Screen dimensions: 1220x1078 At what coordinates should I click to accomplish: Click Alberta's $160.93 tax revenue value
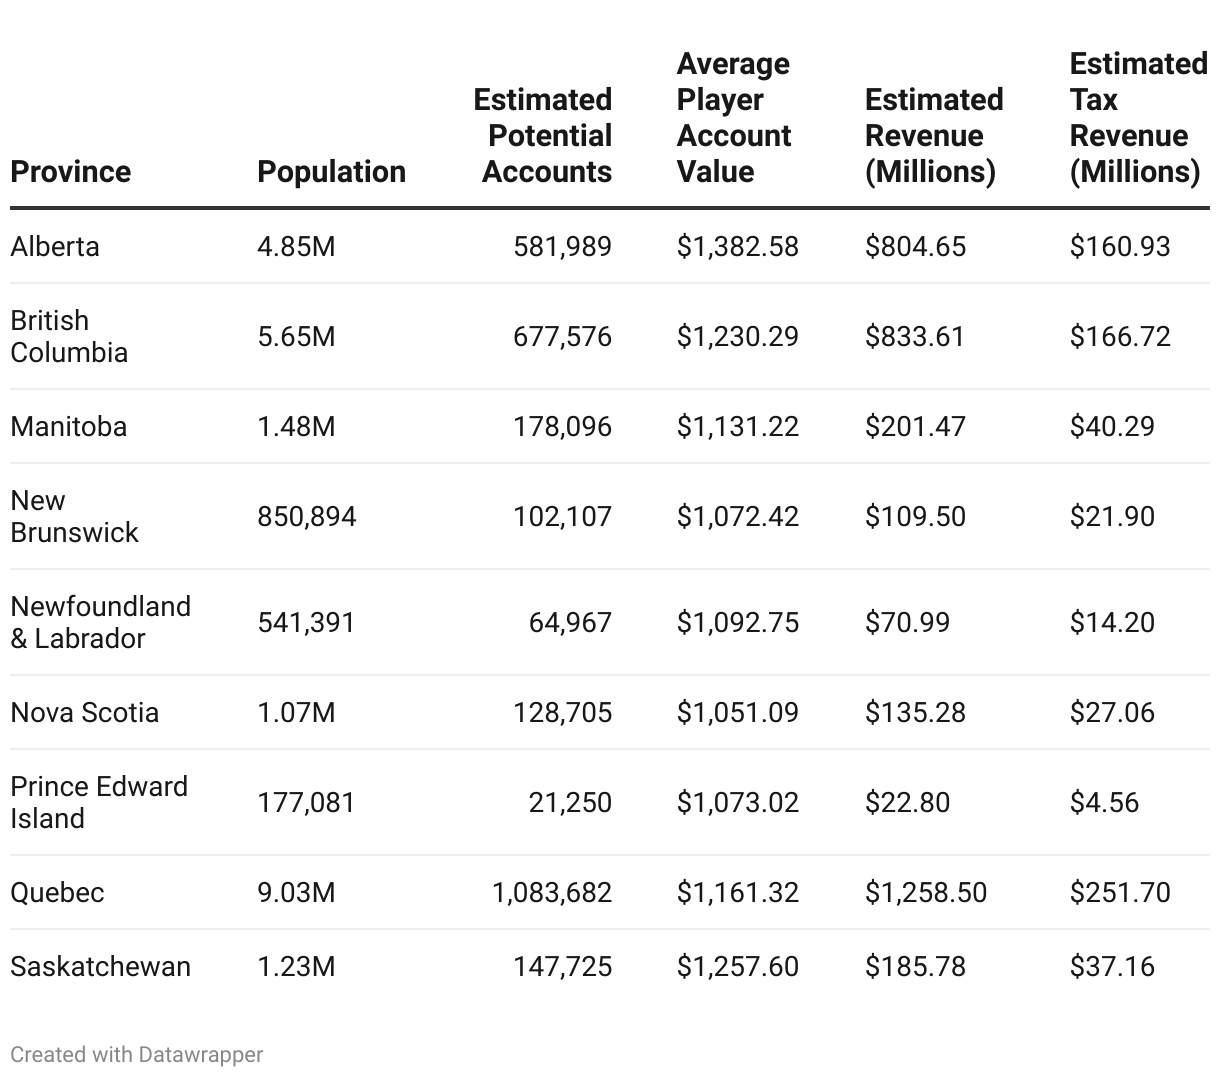click(x=1119, y=246)
